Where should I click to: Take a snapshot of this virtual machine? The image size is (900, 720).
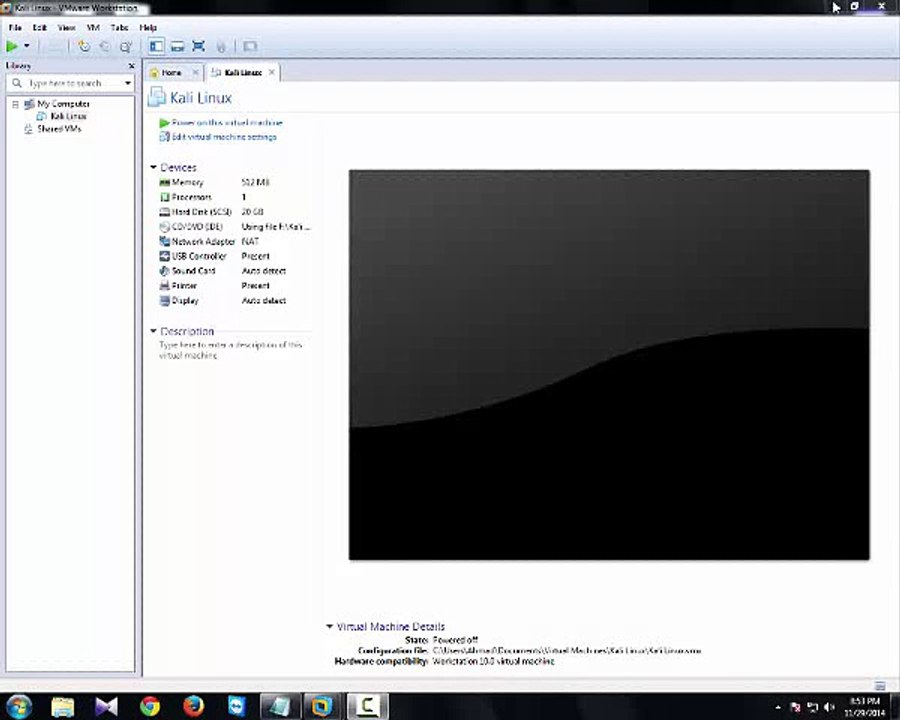click(x=84, y=47)
